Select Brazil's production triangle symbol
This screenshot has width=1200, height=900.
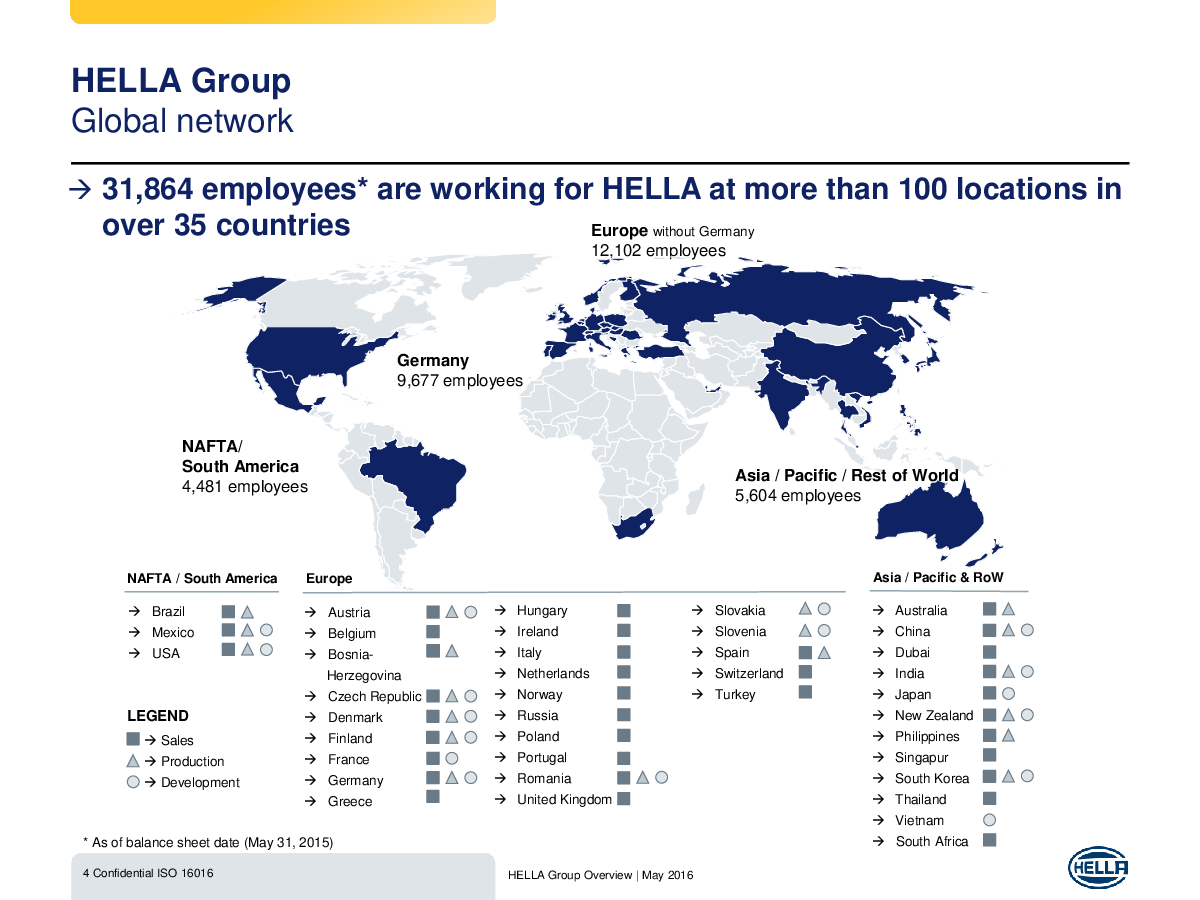coord(247,610)
